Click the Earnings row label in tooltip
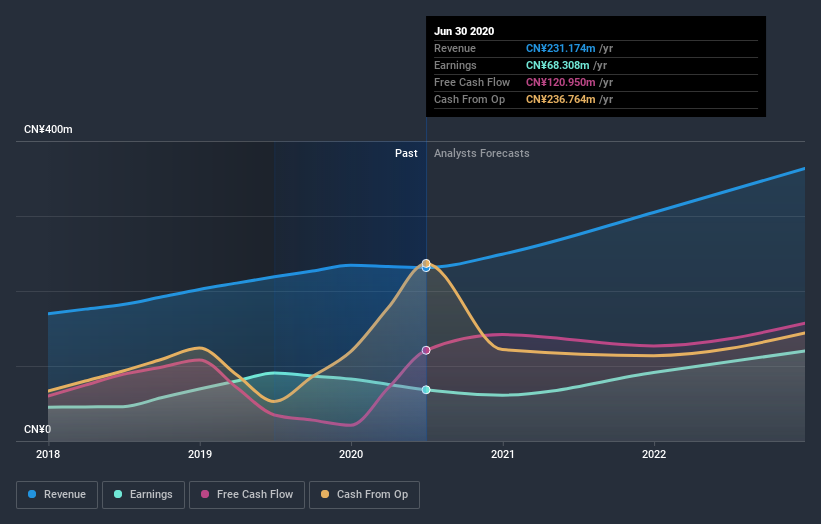 point(456,65)
